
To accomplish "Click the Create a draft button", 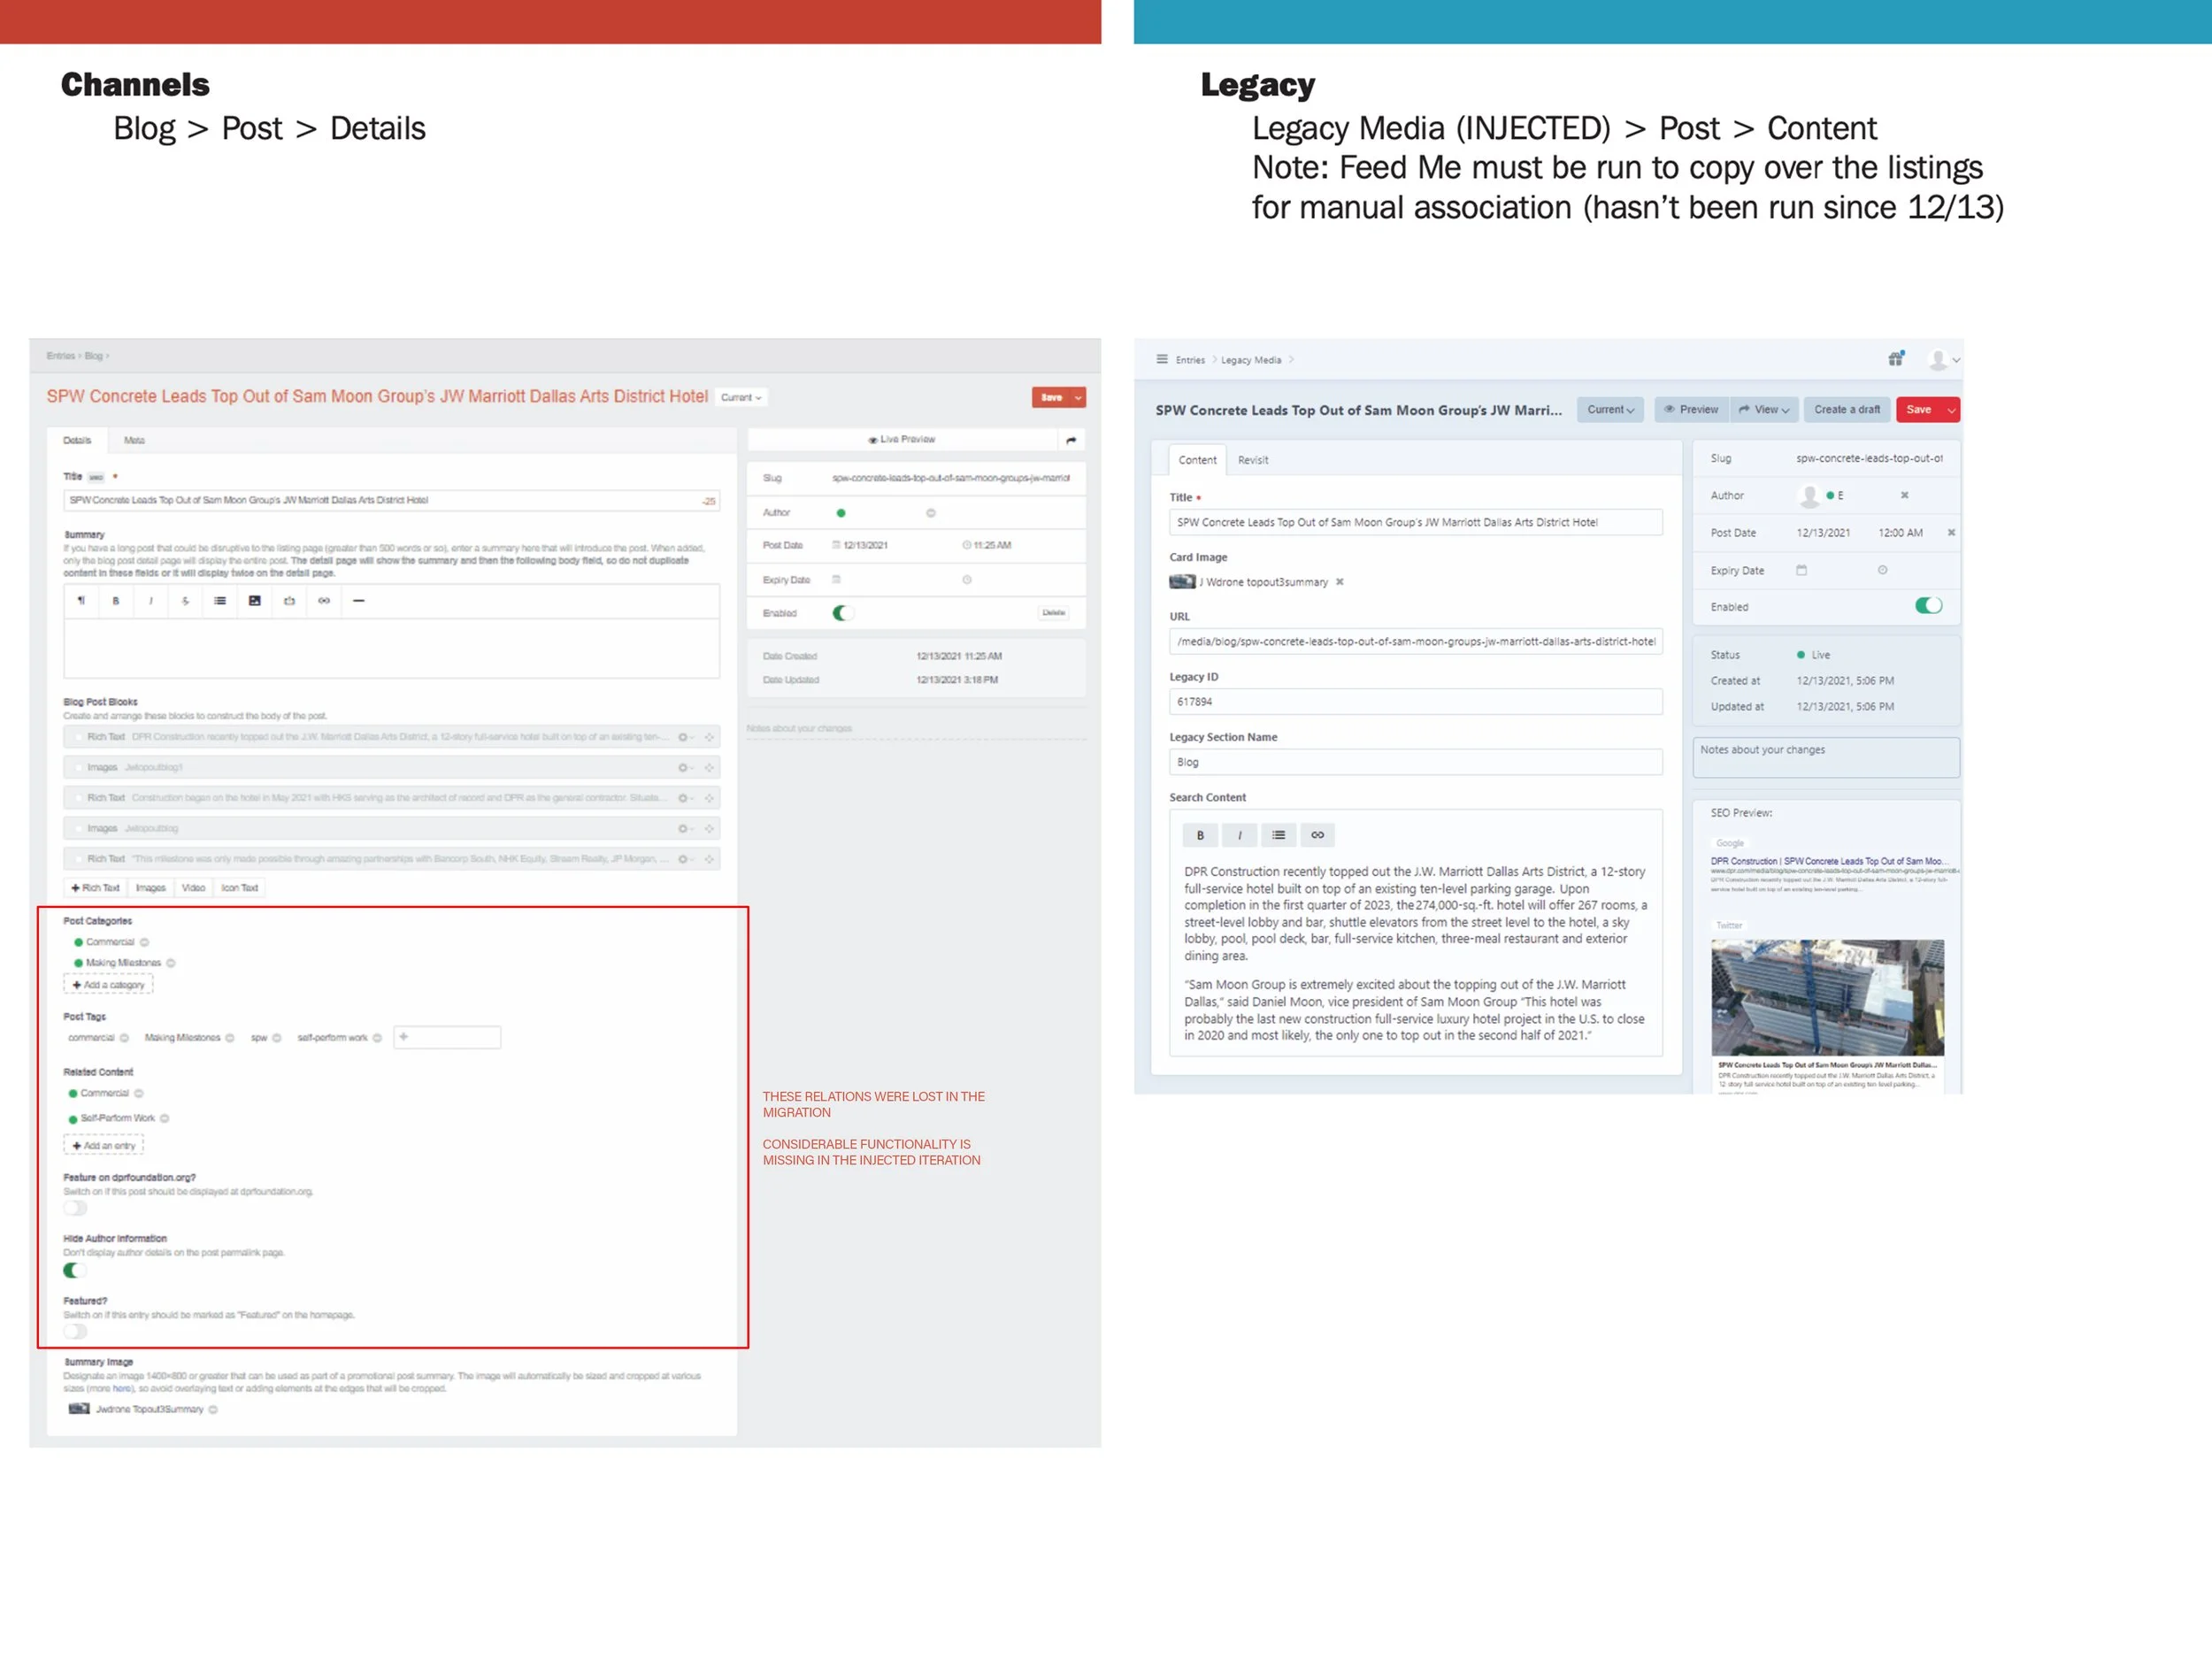I will [1846, 410].
